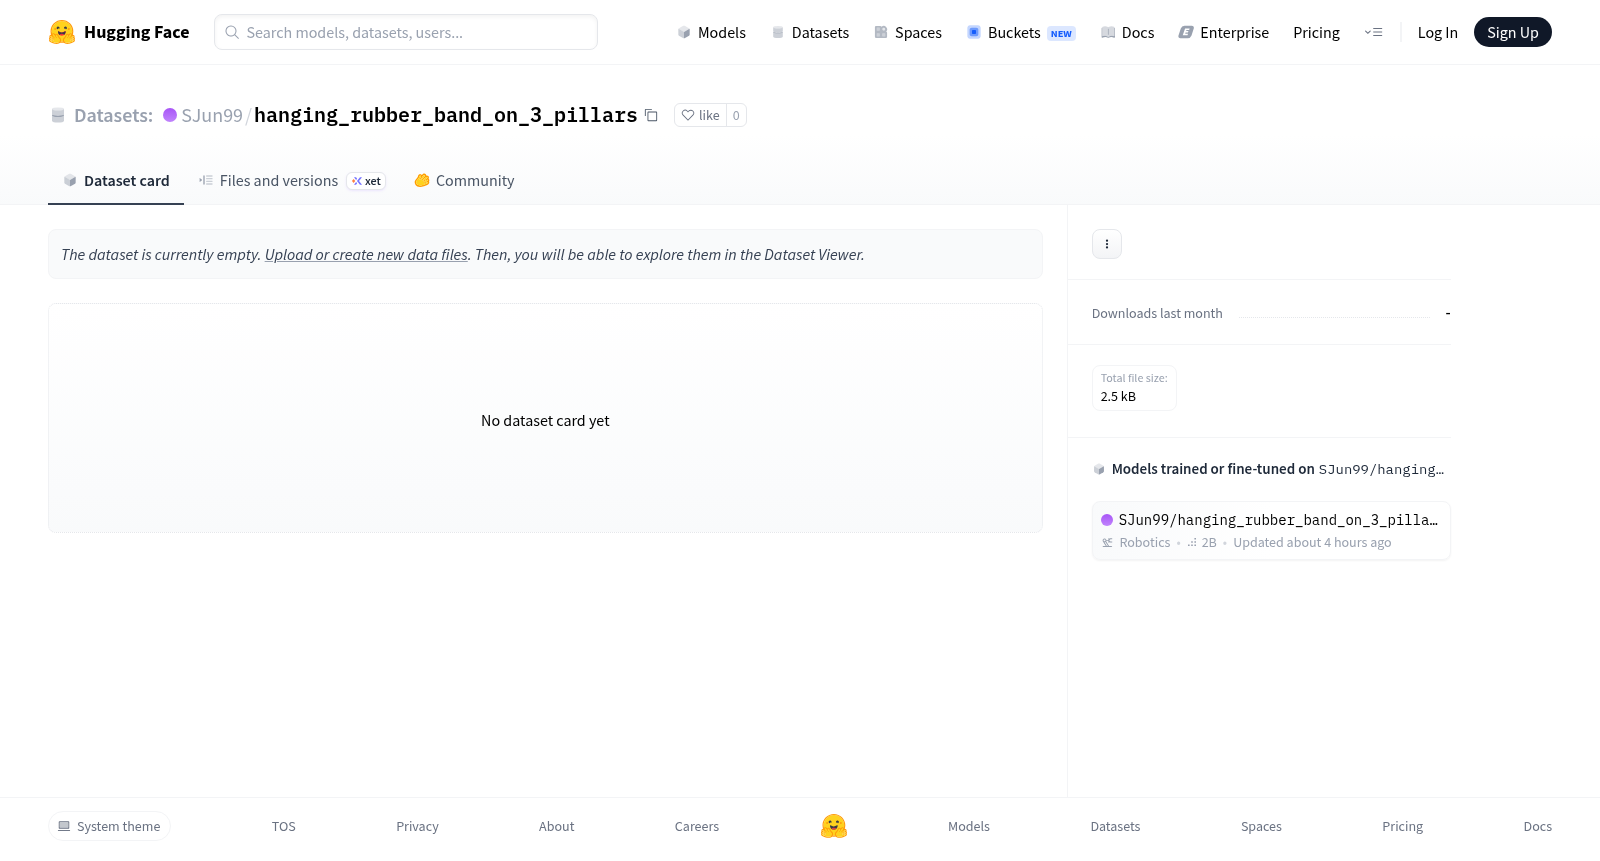This screenshot has width=1600, height=861.
Task: Open Spaces in the top navigation
Action: tap(908, 32)
